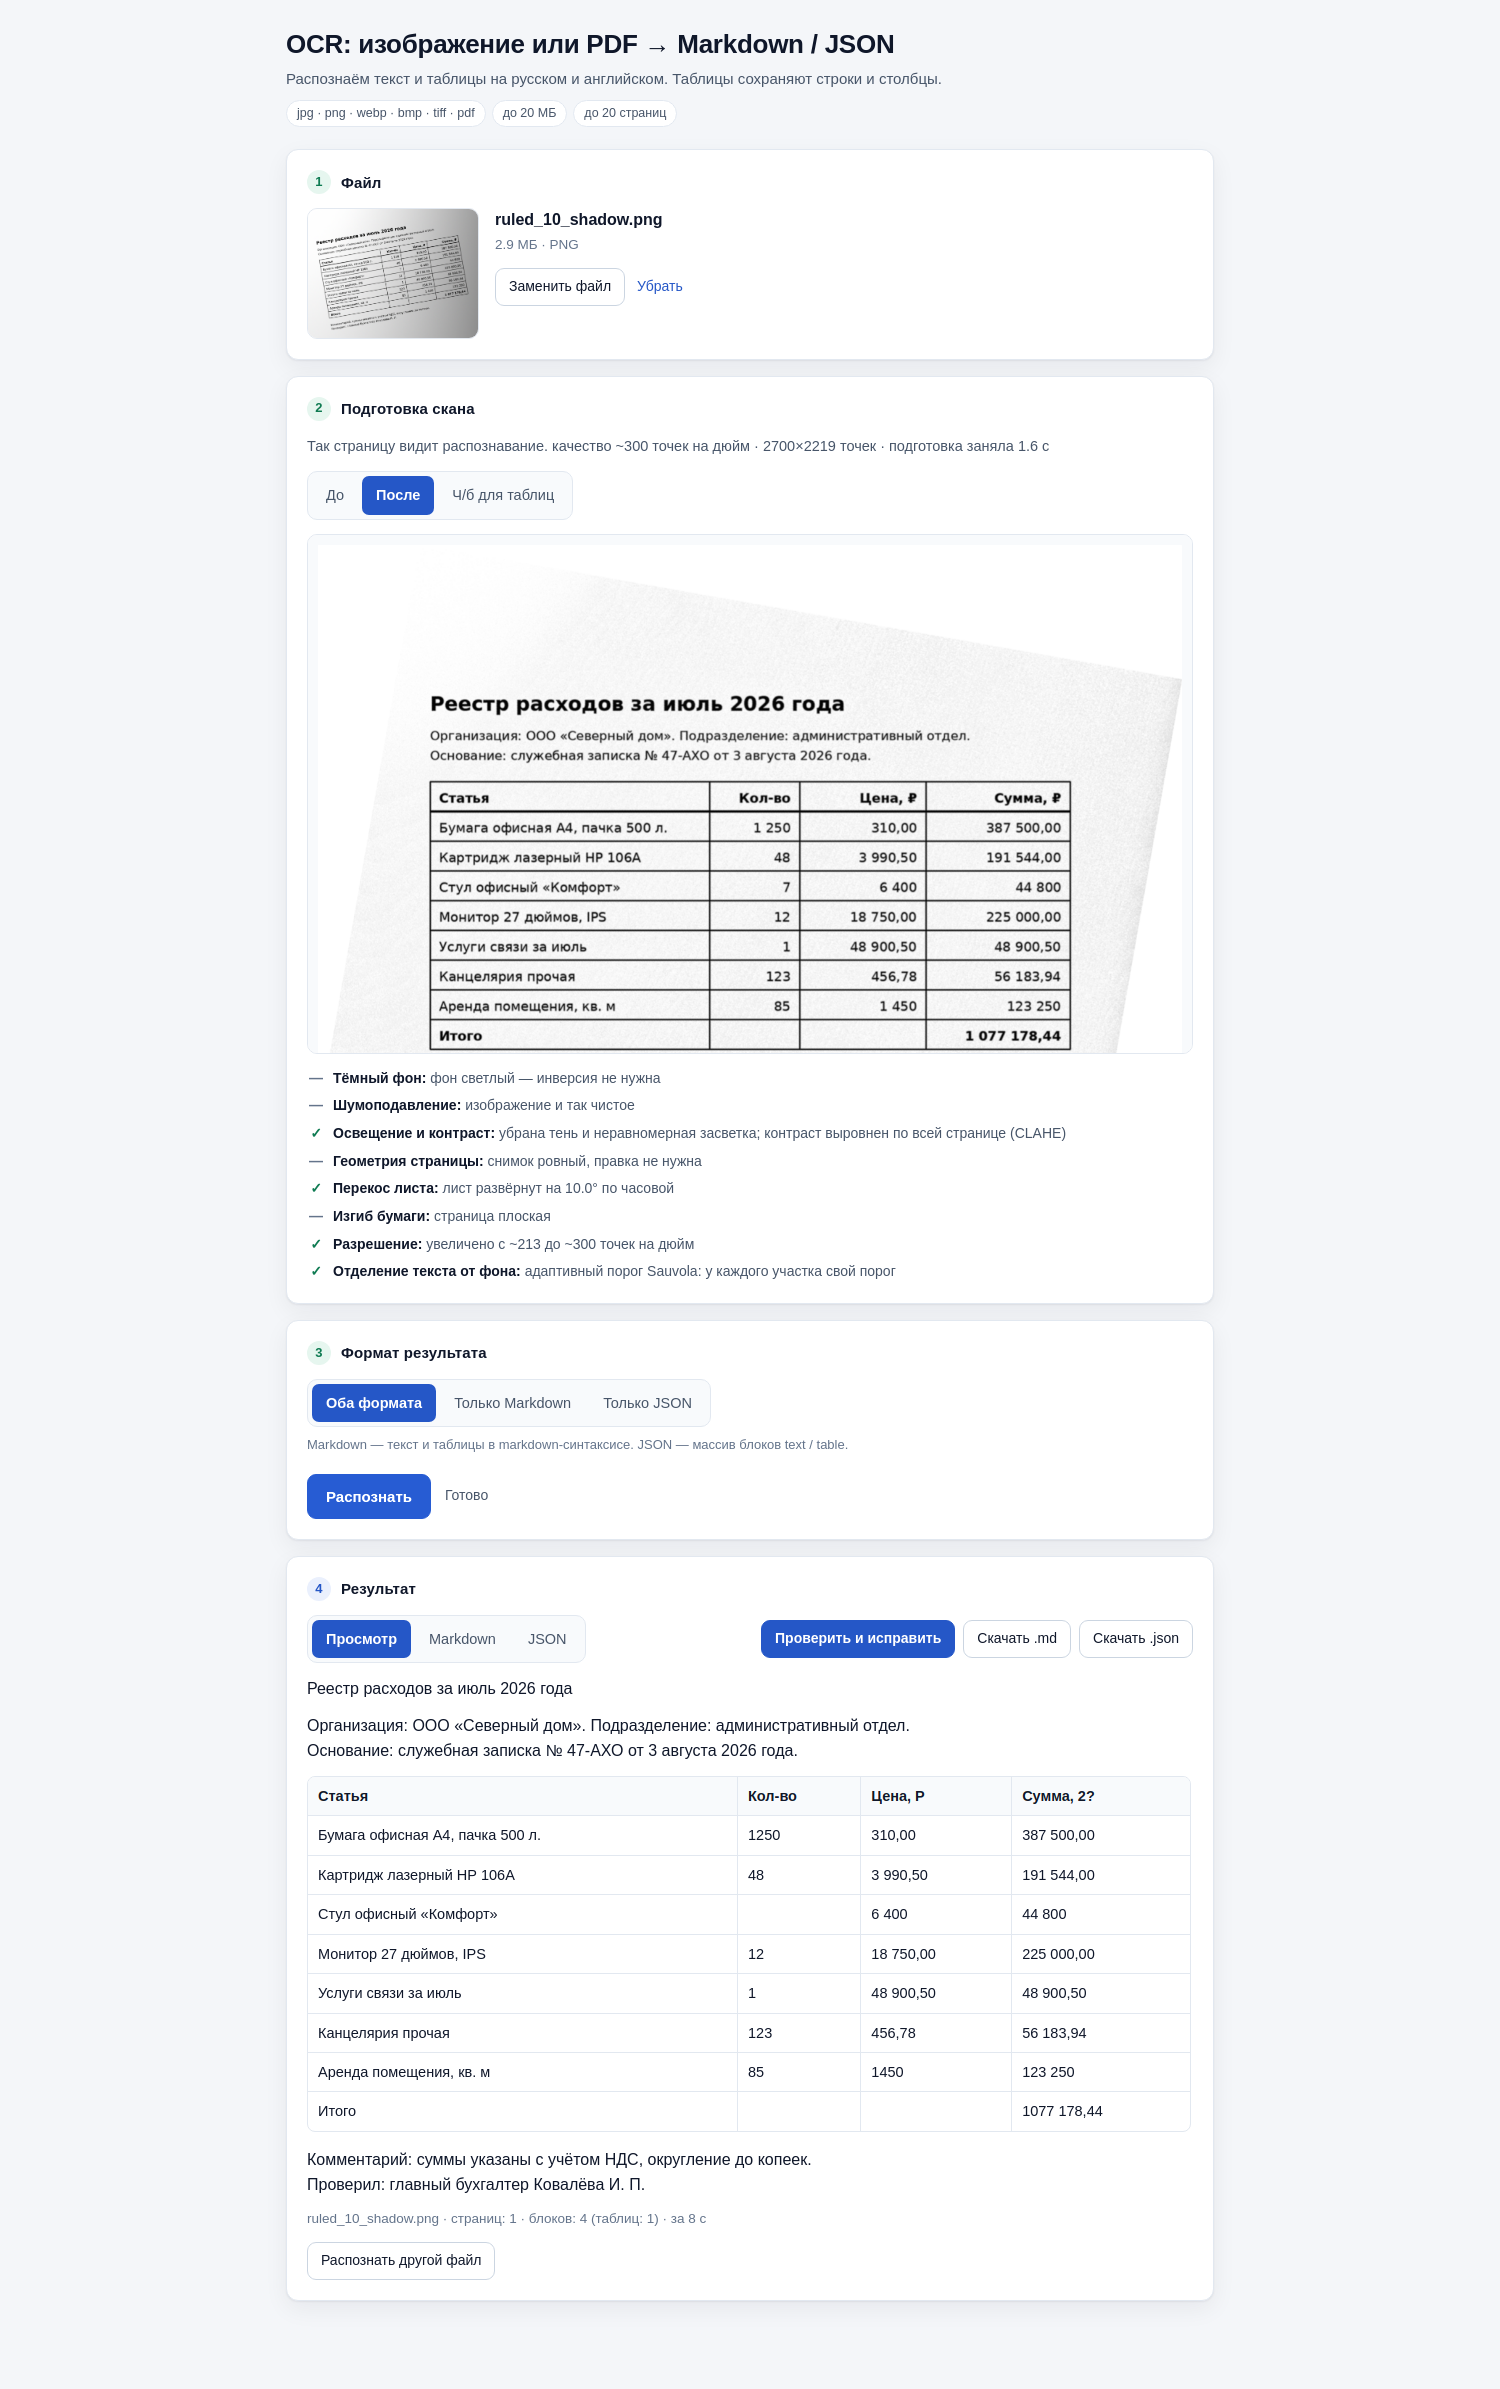Screen dimensions: 1500x2389
Task: Select the После preview tab
Action: pos(398,495)
